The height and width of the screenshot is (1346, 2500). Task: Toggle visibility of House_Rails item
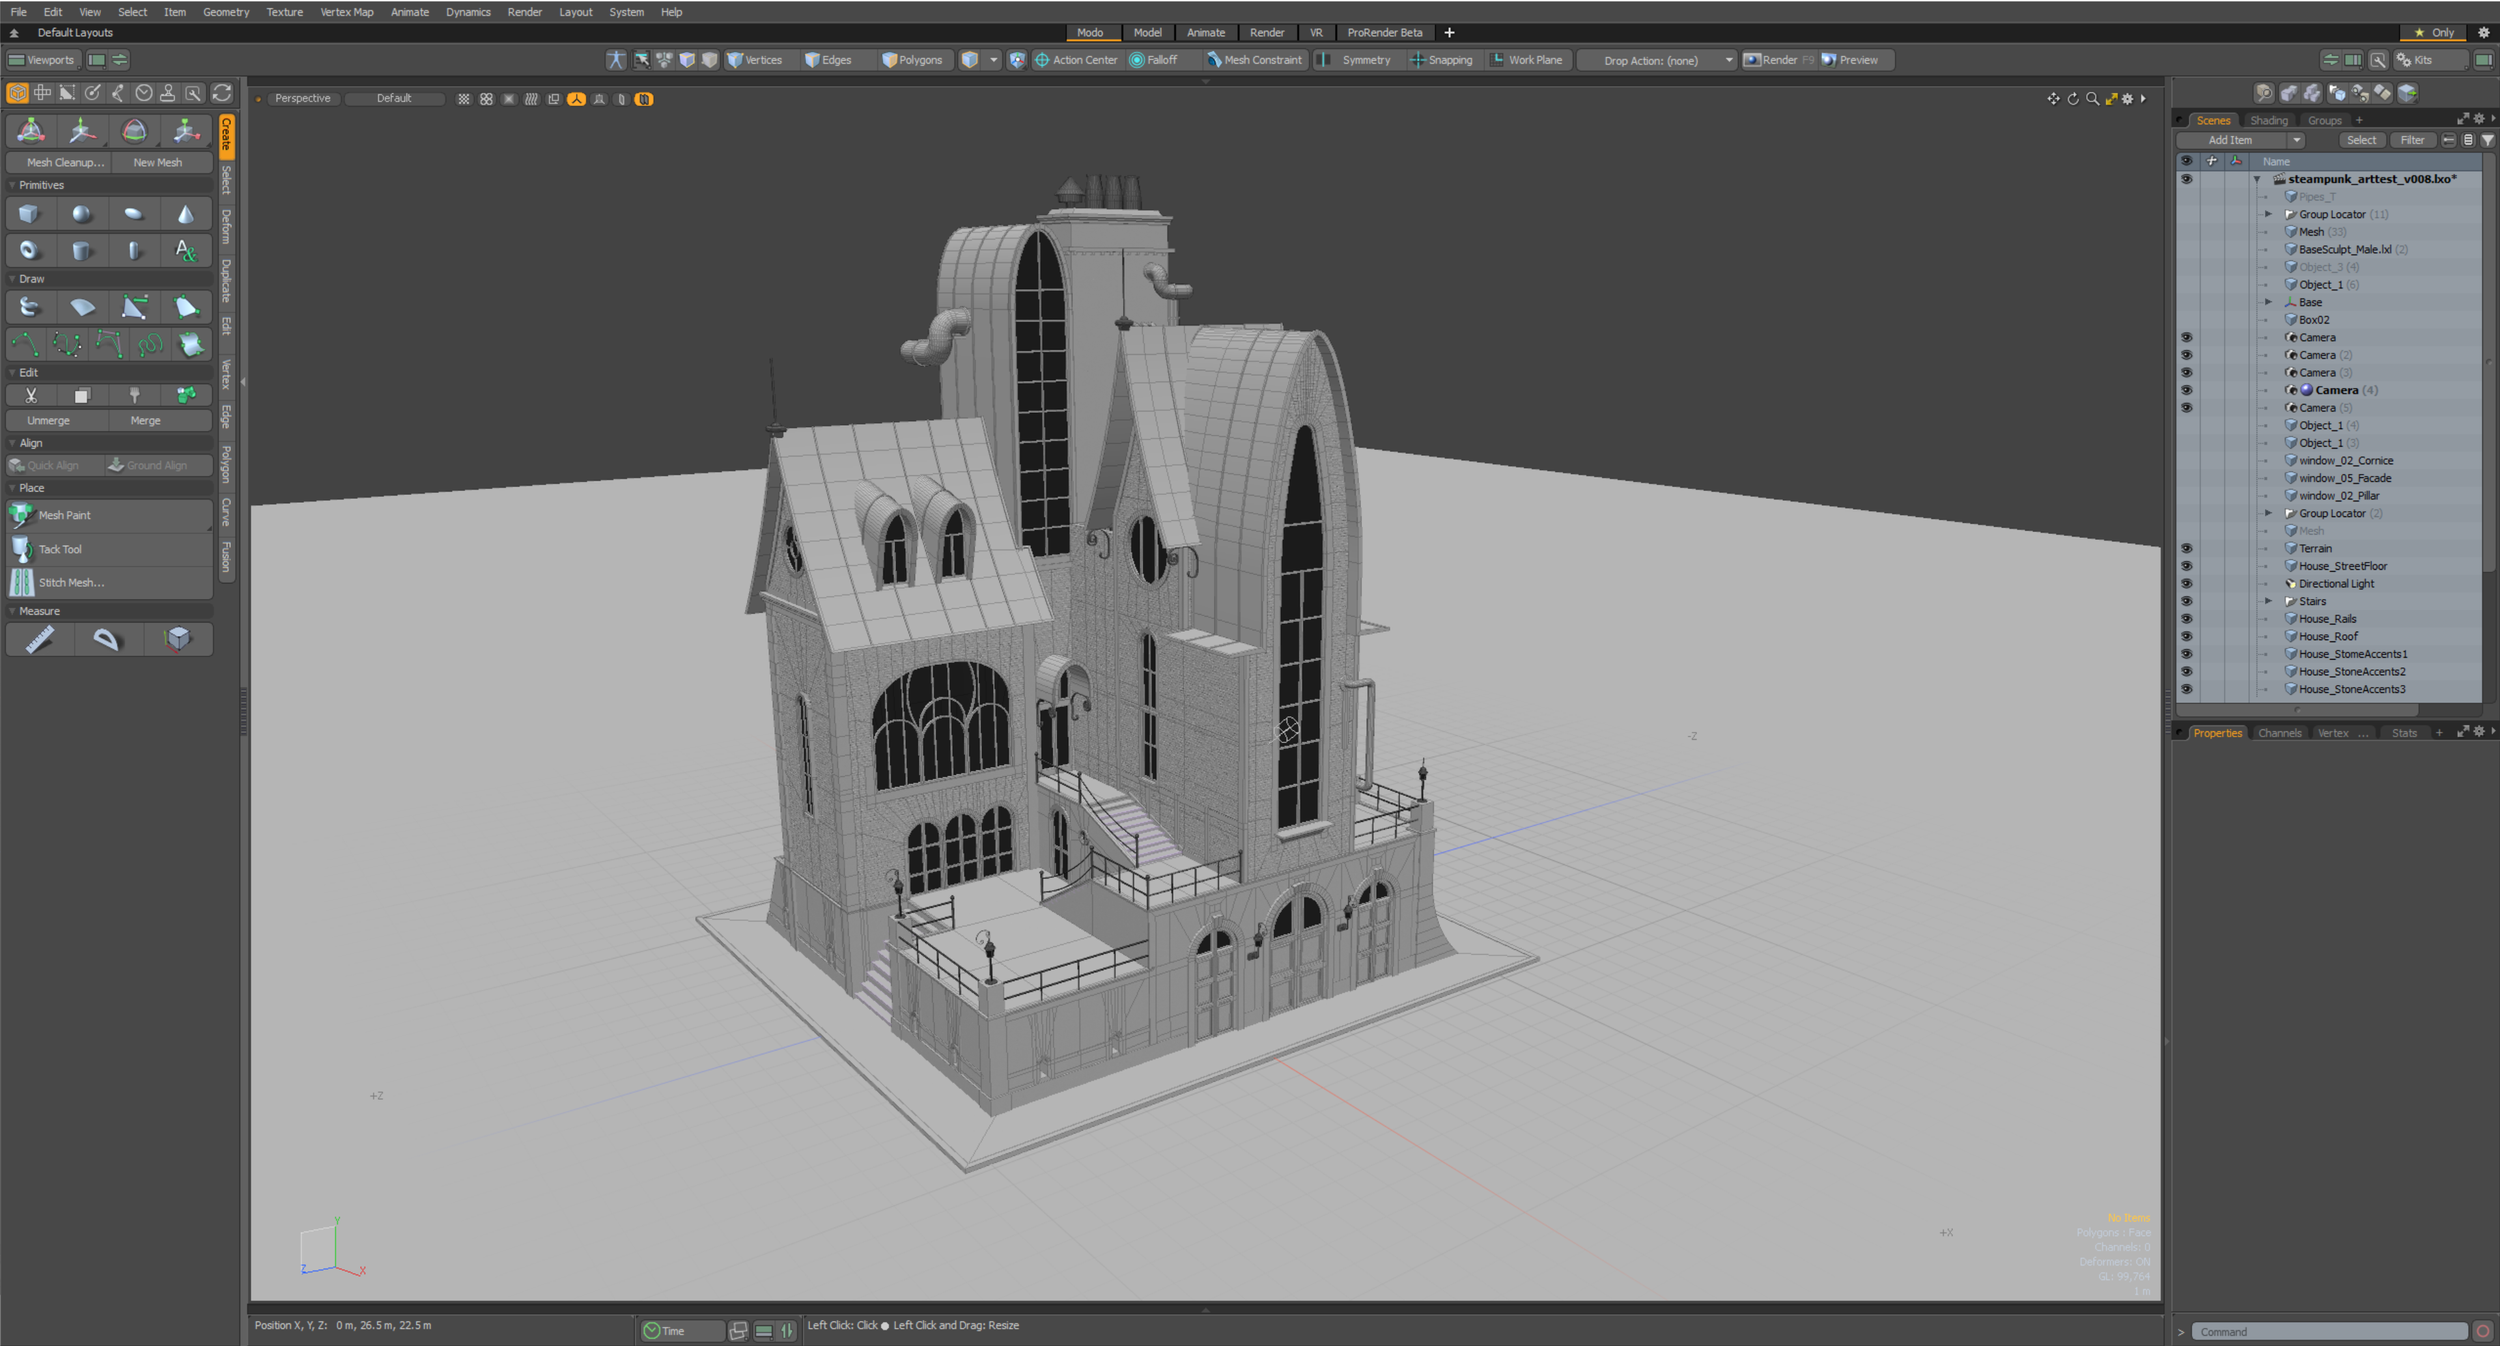point(2187,618)
